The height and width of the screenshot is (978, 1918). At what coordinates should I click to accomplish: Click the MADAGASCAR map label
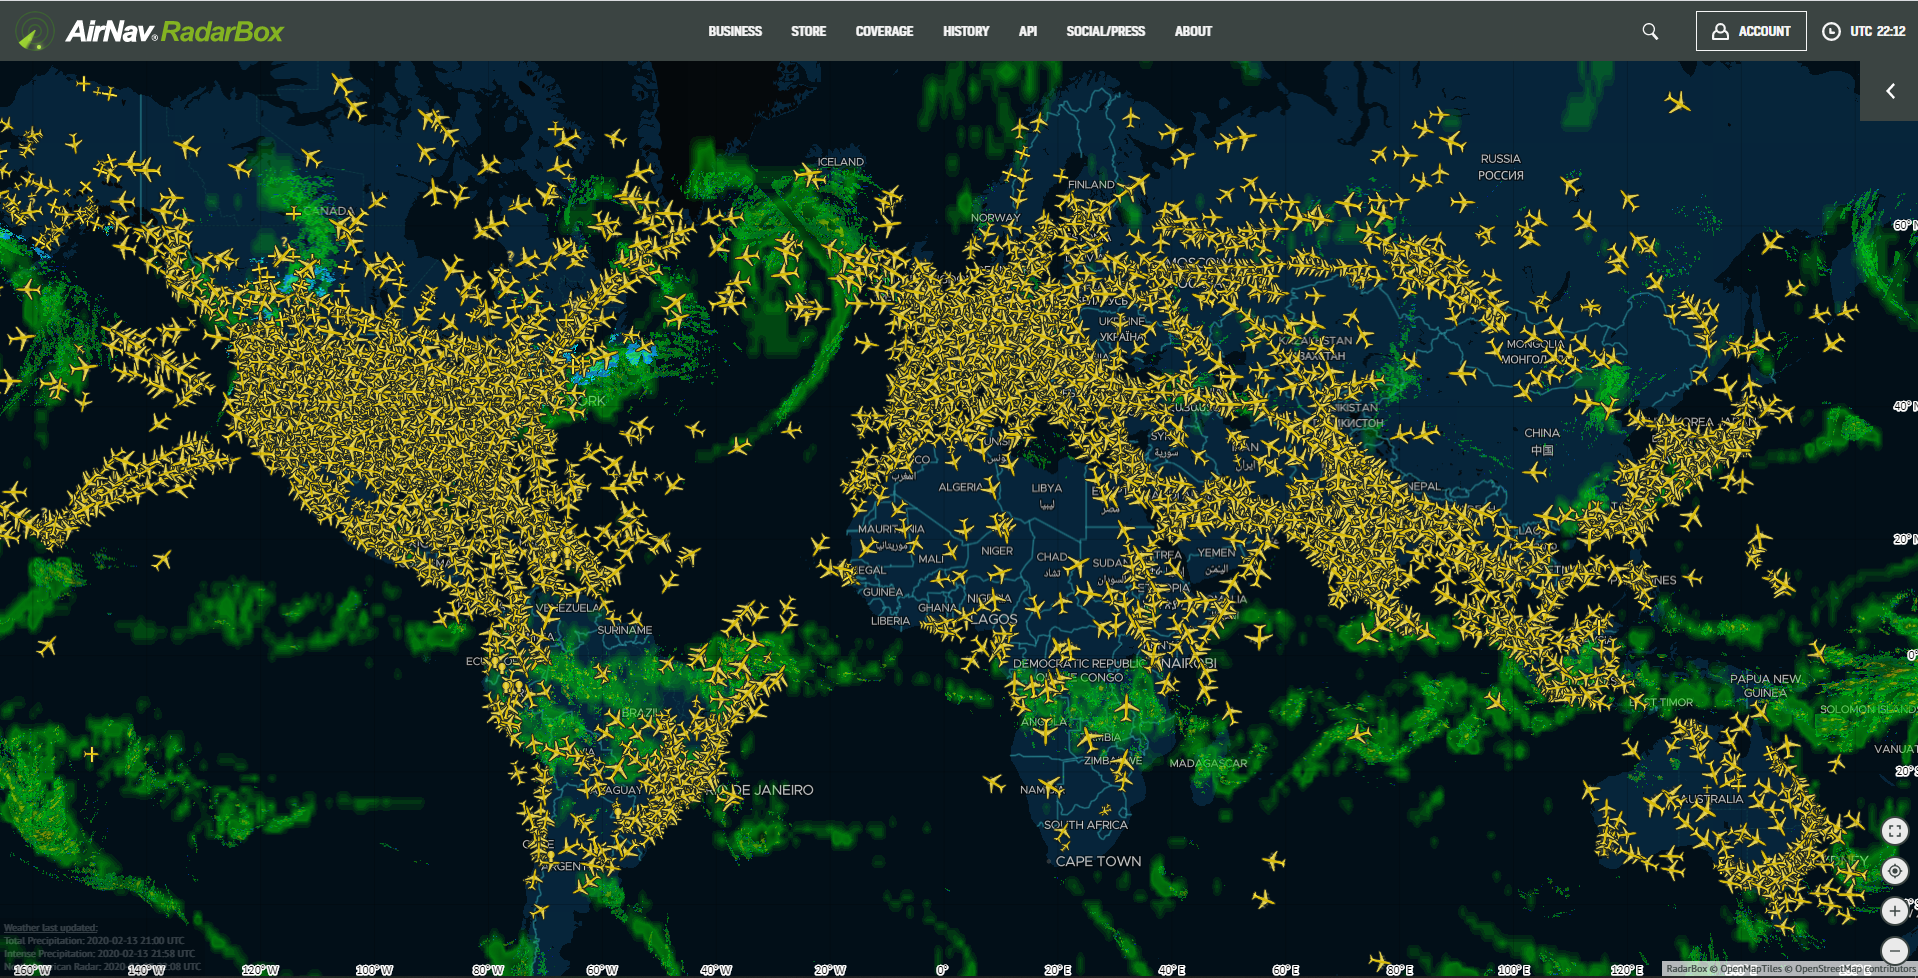(1209, 763)
